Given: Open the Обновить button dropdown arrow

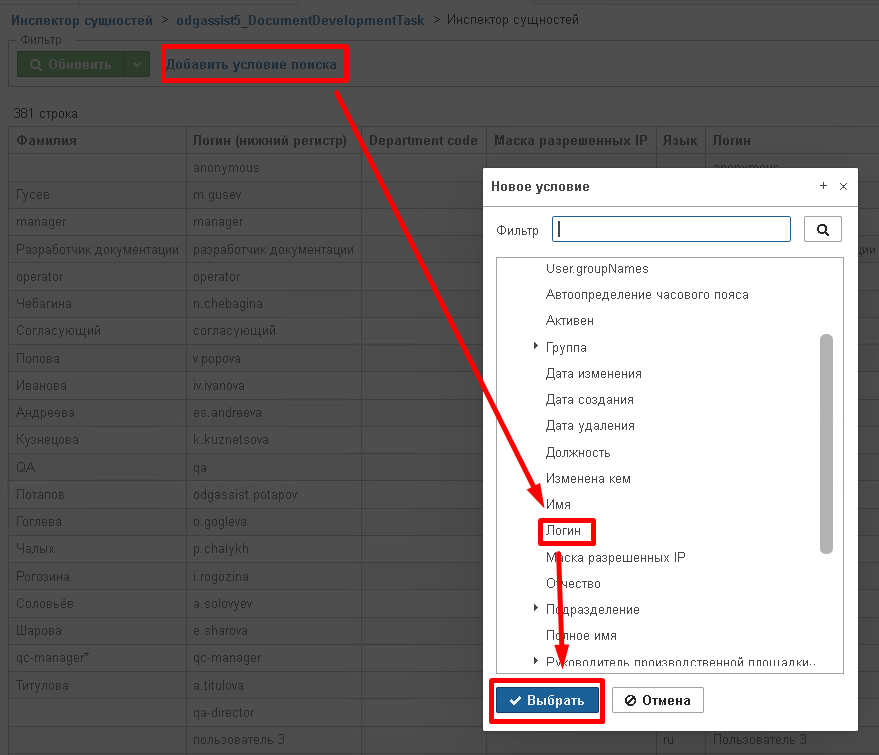Looking at the screenshot, I should (x=137, y=64).
